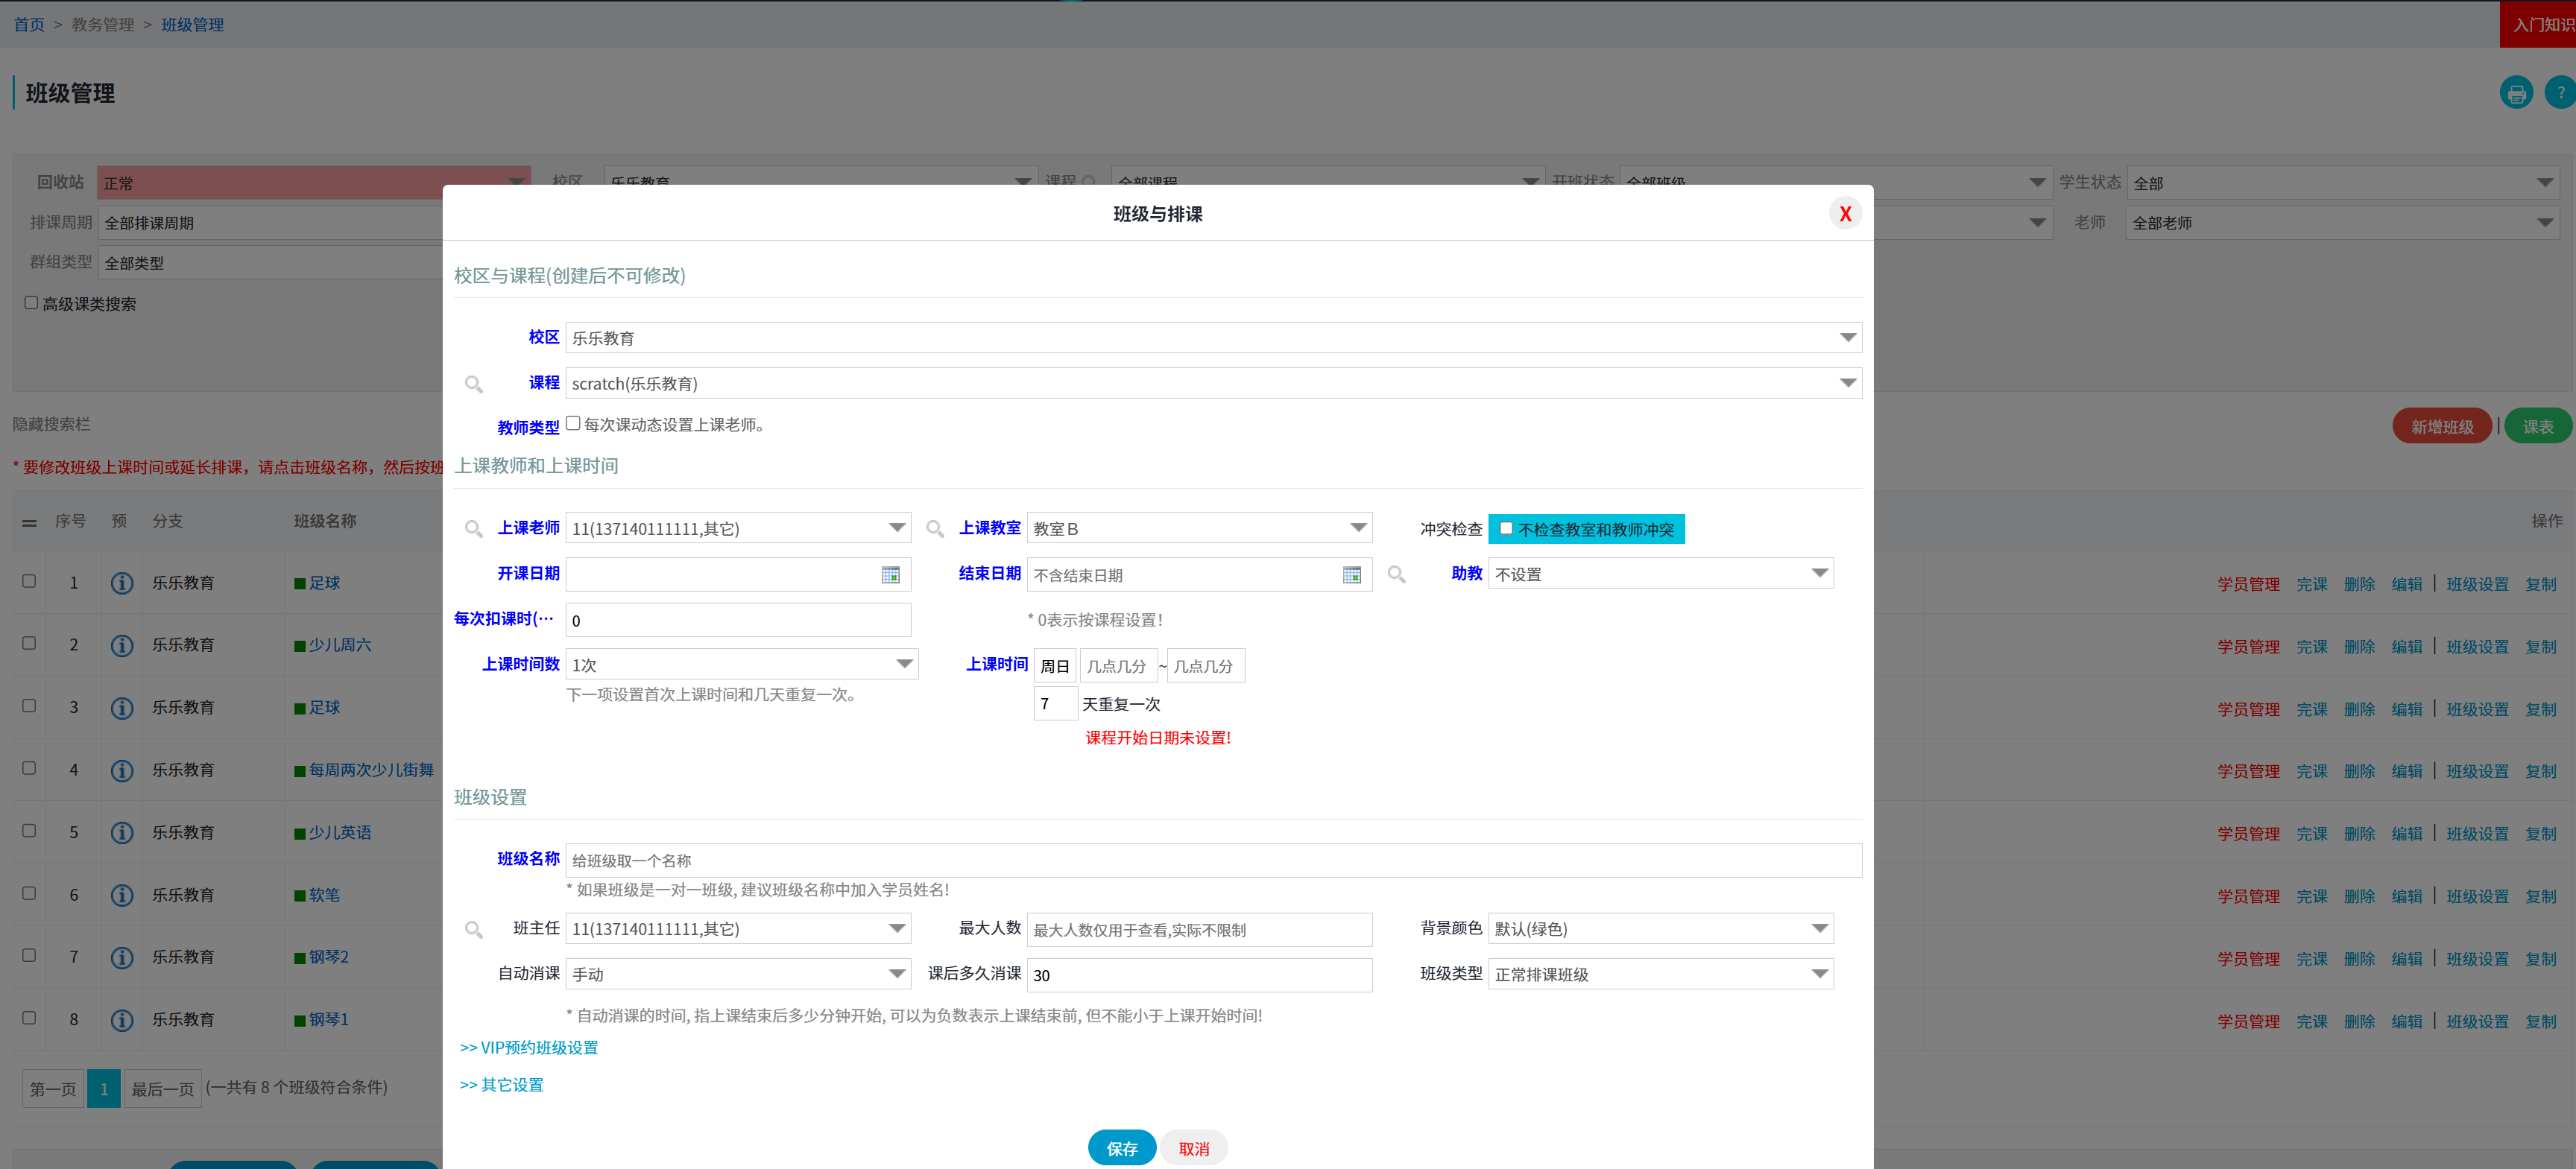Check 不检查教室和教师冲突 option
This screenshot has height=1169, width=2576.
point(1506,529)
